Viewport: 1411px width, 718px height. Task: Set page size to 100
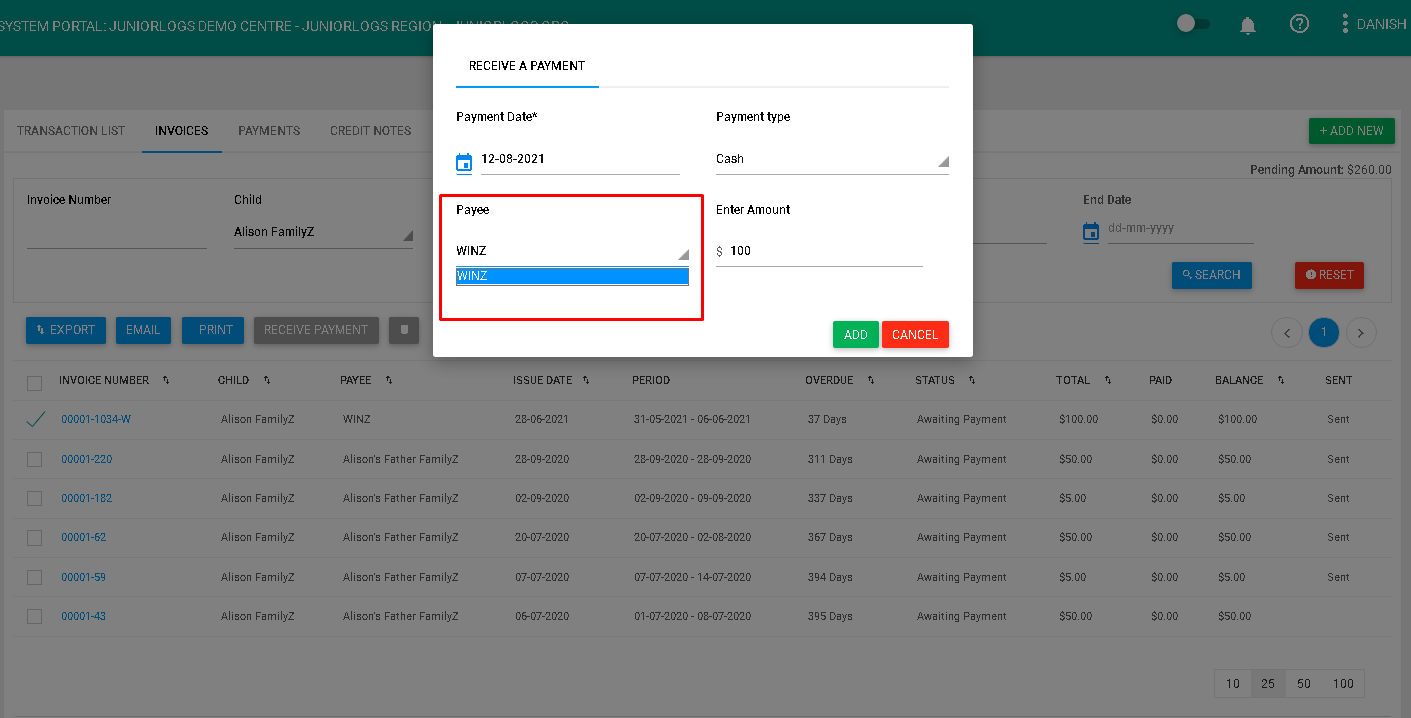1343,684
